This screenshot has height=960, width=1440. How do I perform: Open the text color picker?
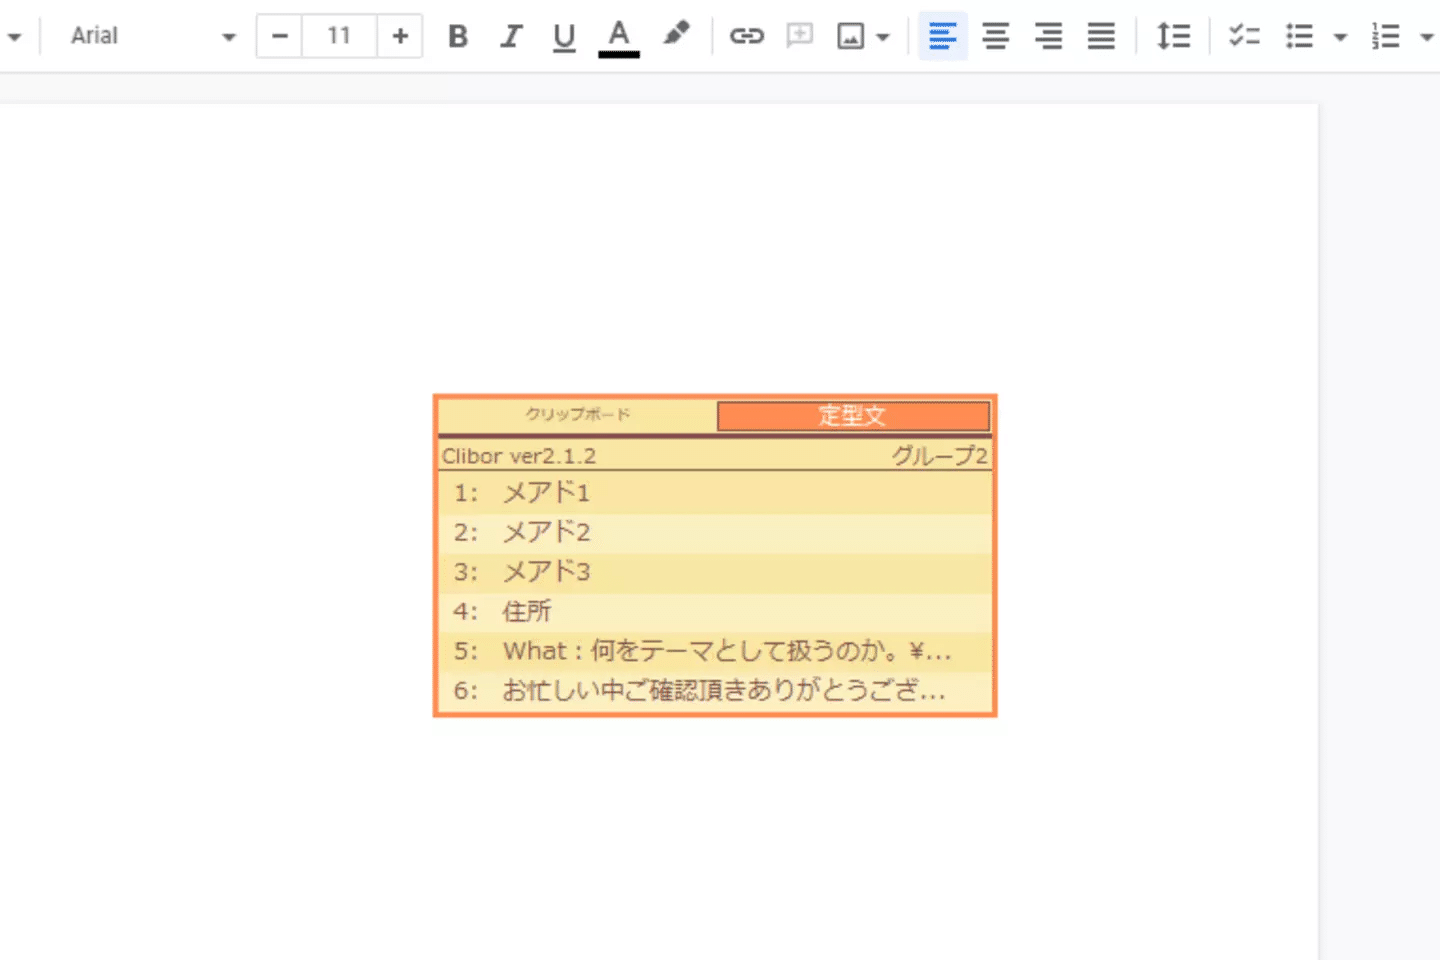pos(619,37)
